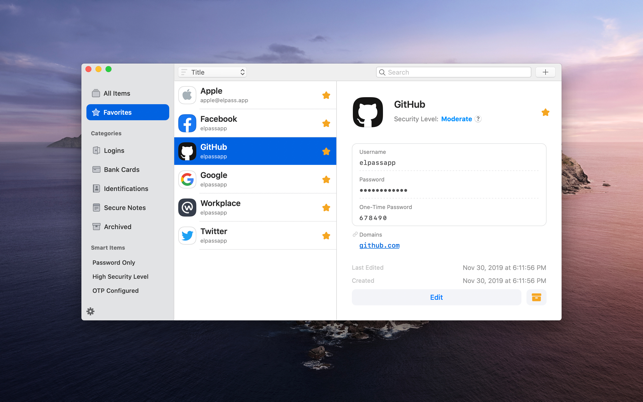This screenshot has width=643, height=402.
Task: Click the security level help question mark
Action: [x=478, y=119]
